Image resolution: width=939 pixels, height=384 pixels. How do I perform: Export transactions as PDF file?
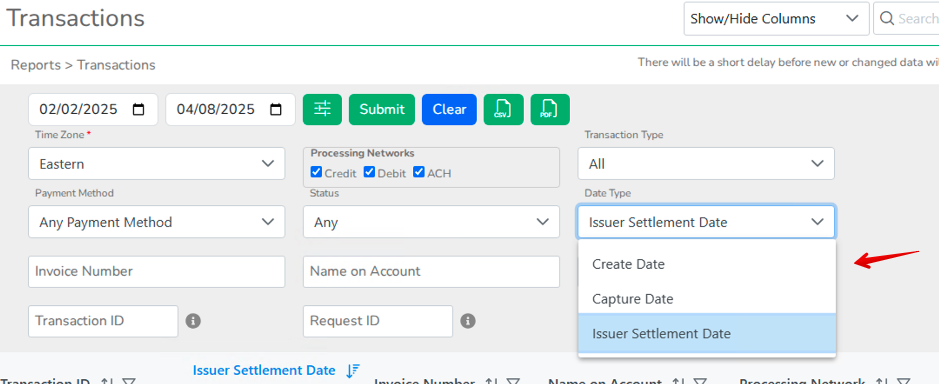click(550, 110)
